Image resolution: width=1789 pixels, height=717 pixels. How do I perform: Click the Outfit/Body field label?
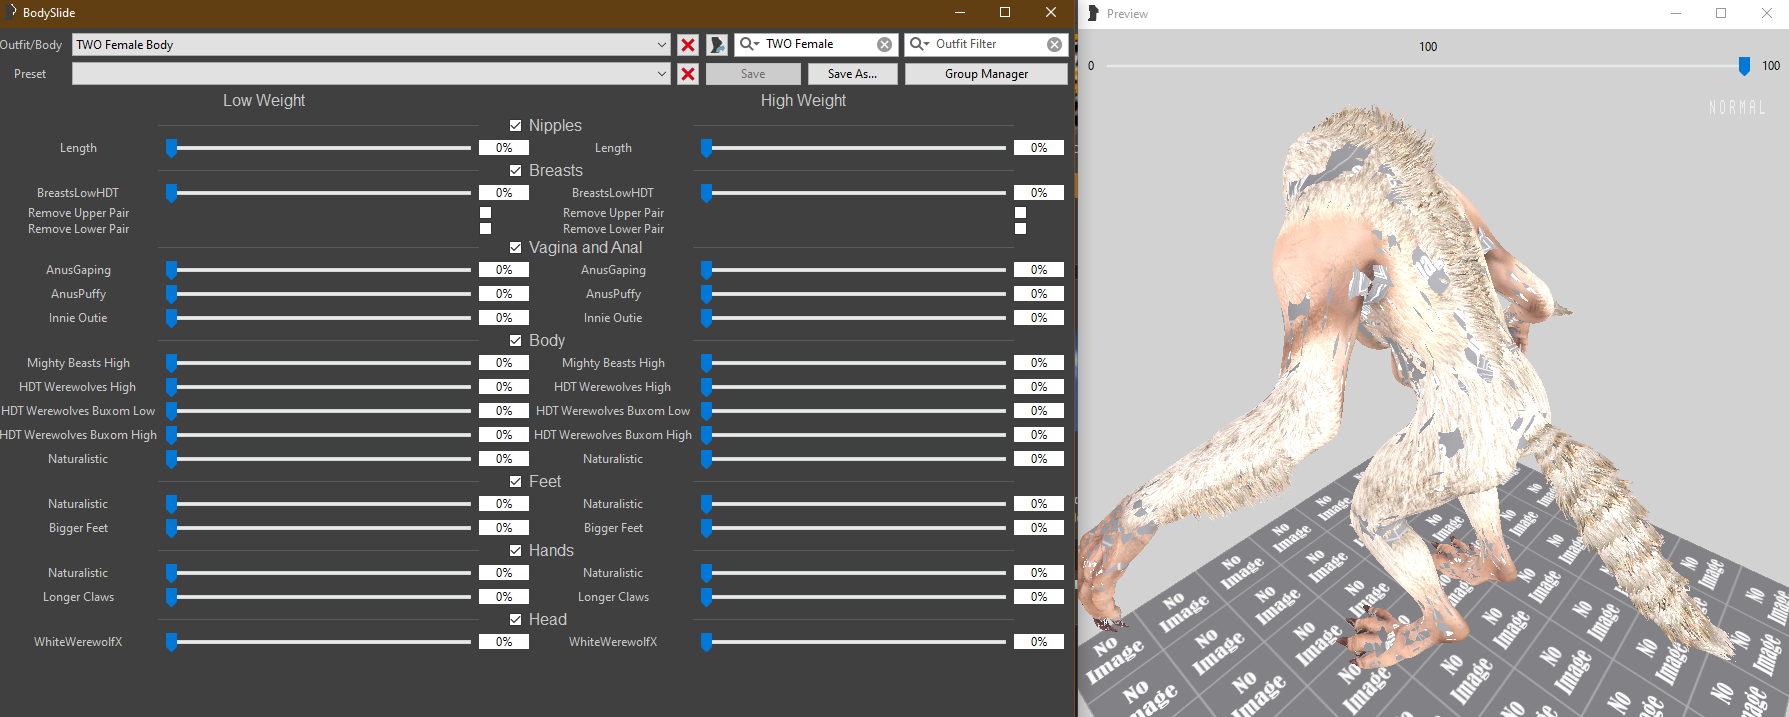[x=31, y=45]
